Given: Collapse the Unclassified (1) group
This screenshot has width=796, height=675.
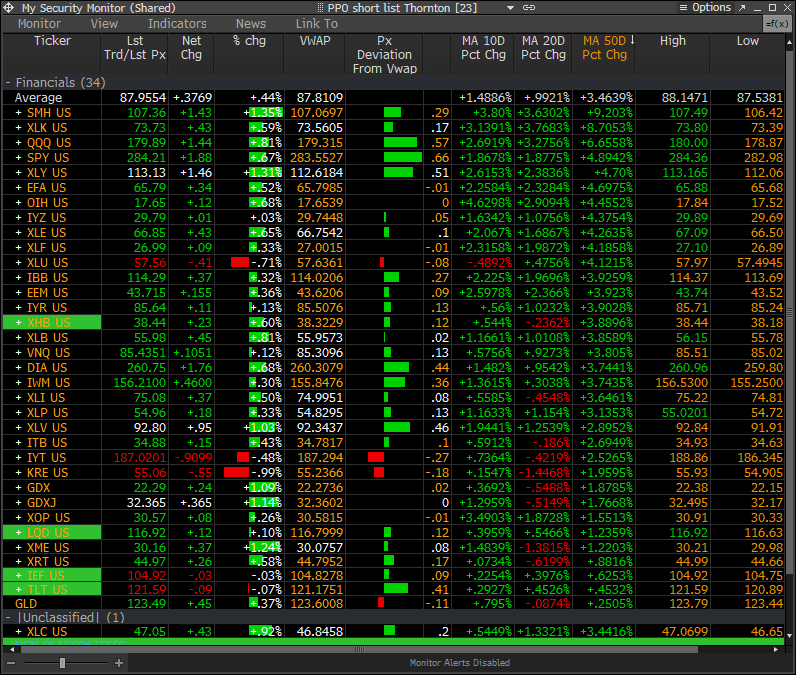Looking at the screenshot, I should coord(8,618).
